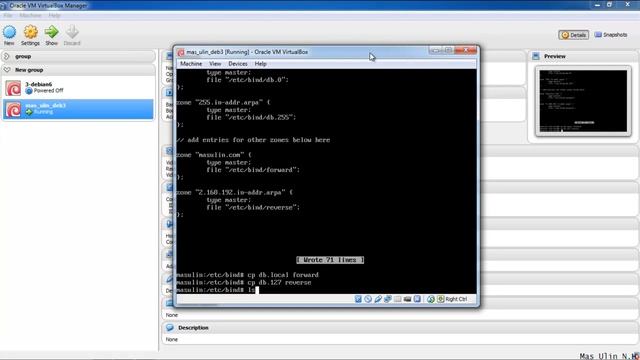Click the Preview panel icon
Image resolution: width=640 pixels, height=360 pixels.
click(x=536, y=56)
